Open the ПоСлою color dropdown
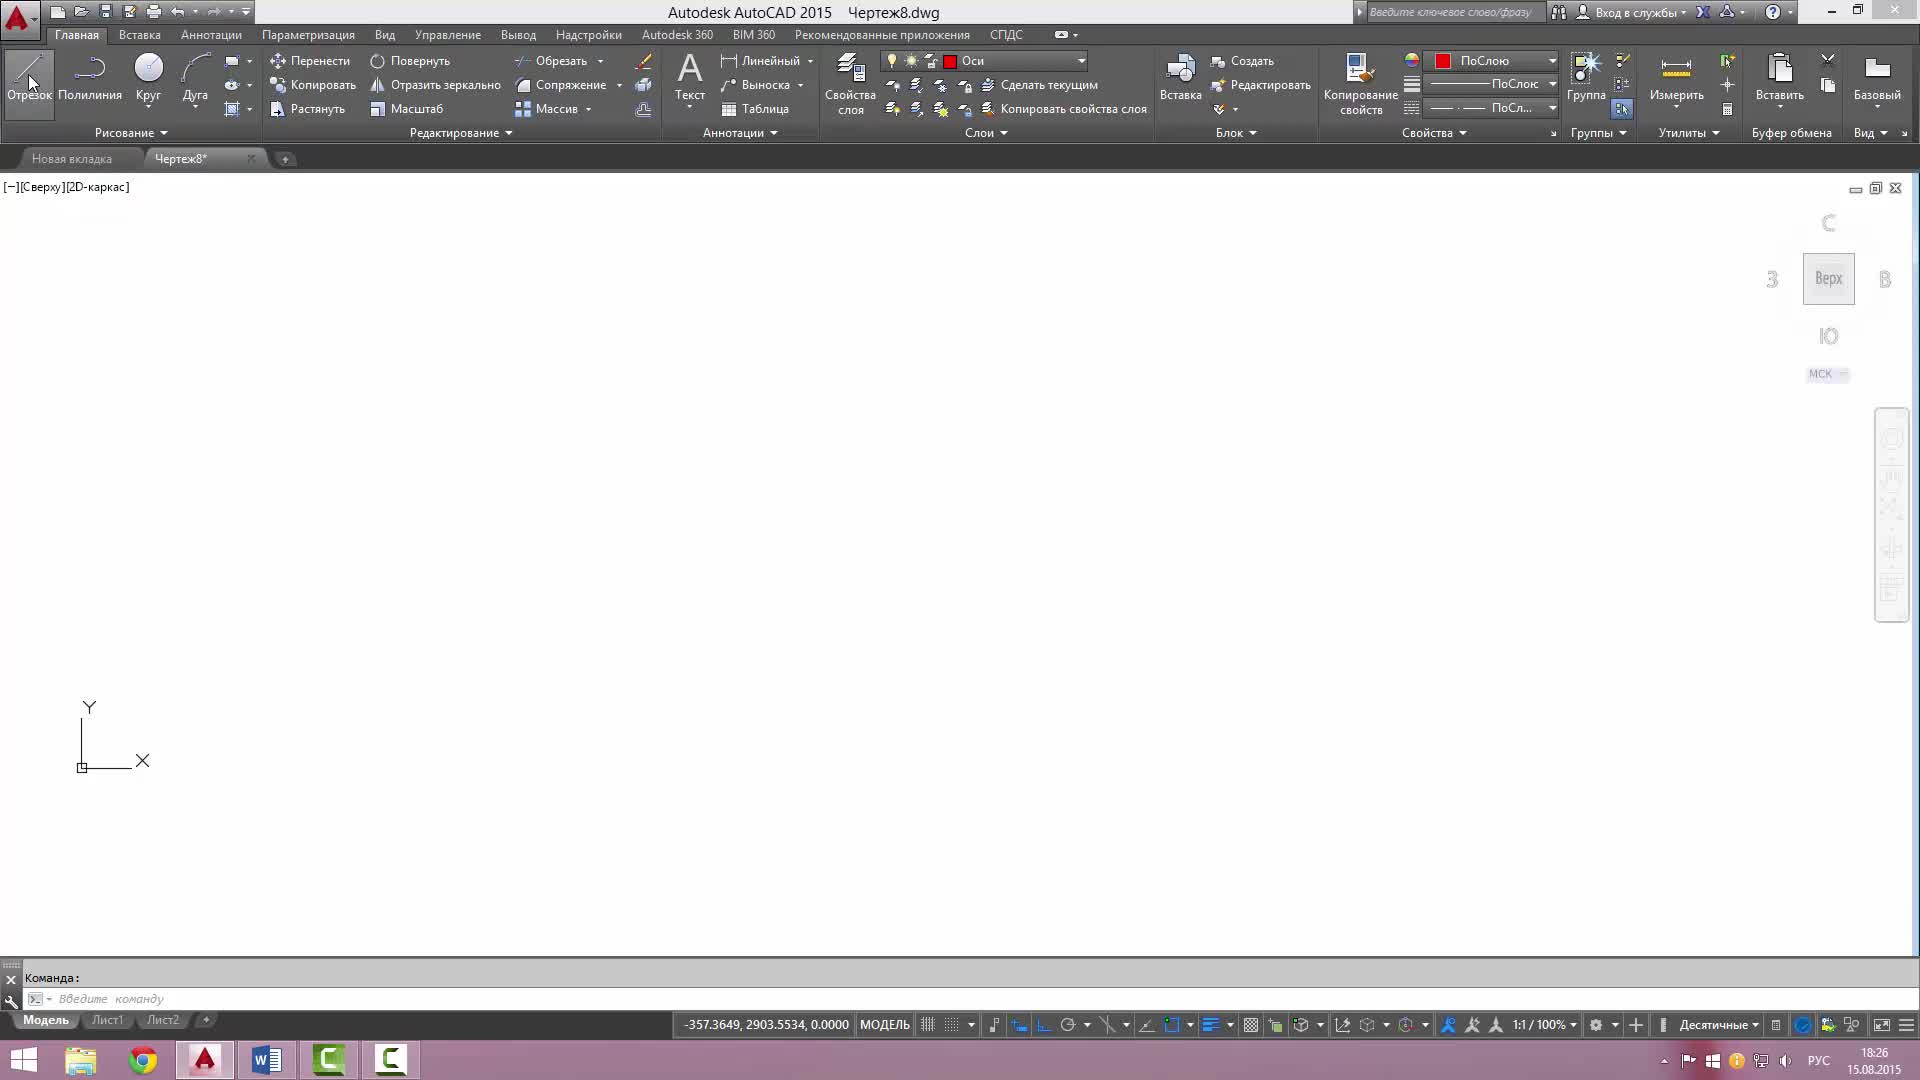The width and height of the screenshot is (1920, 1080). point(1551,61)
